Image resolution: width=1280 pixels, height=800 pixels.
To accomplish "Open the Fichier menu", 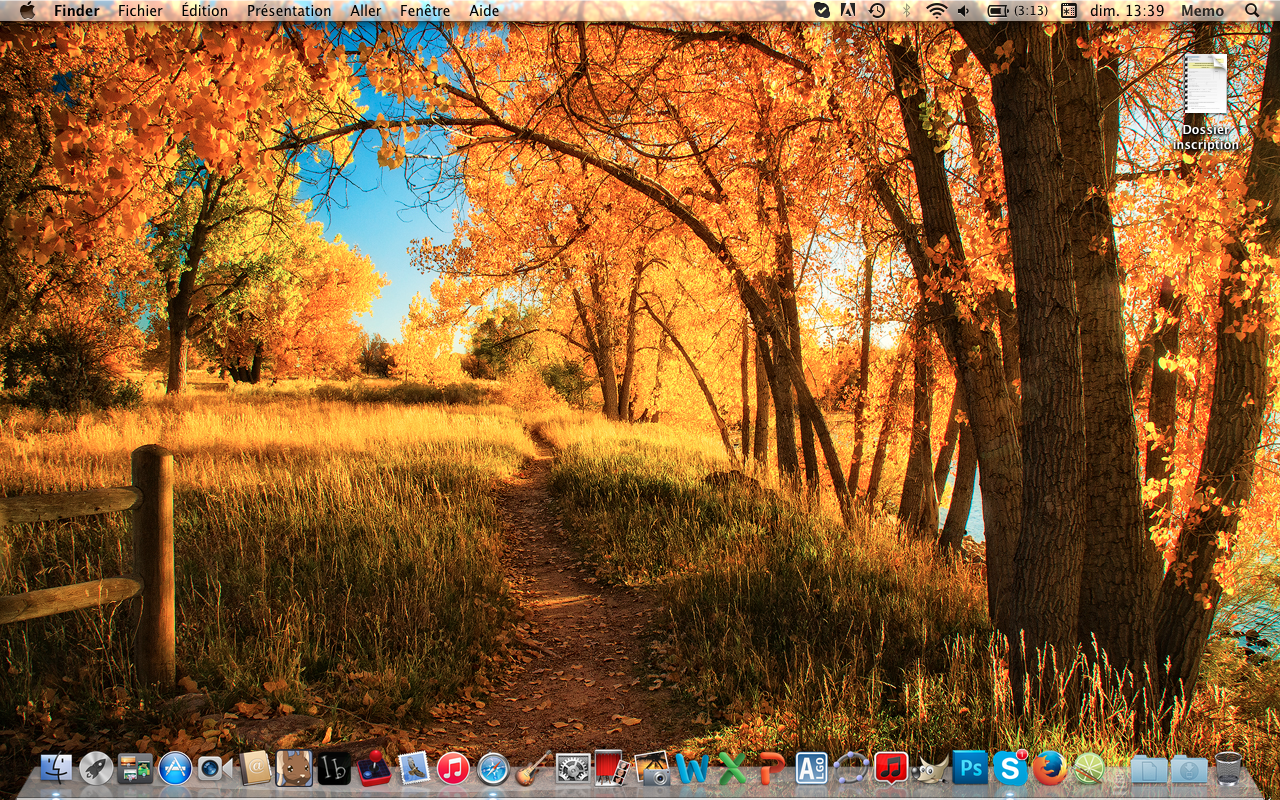I will (x=140, y=11).
